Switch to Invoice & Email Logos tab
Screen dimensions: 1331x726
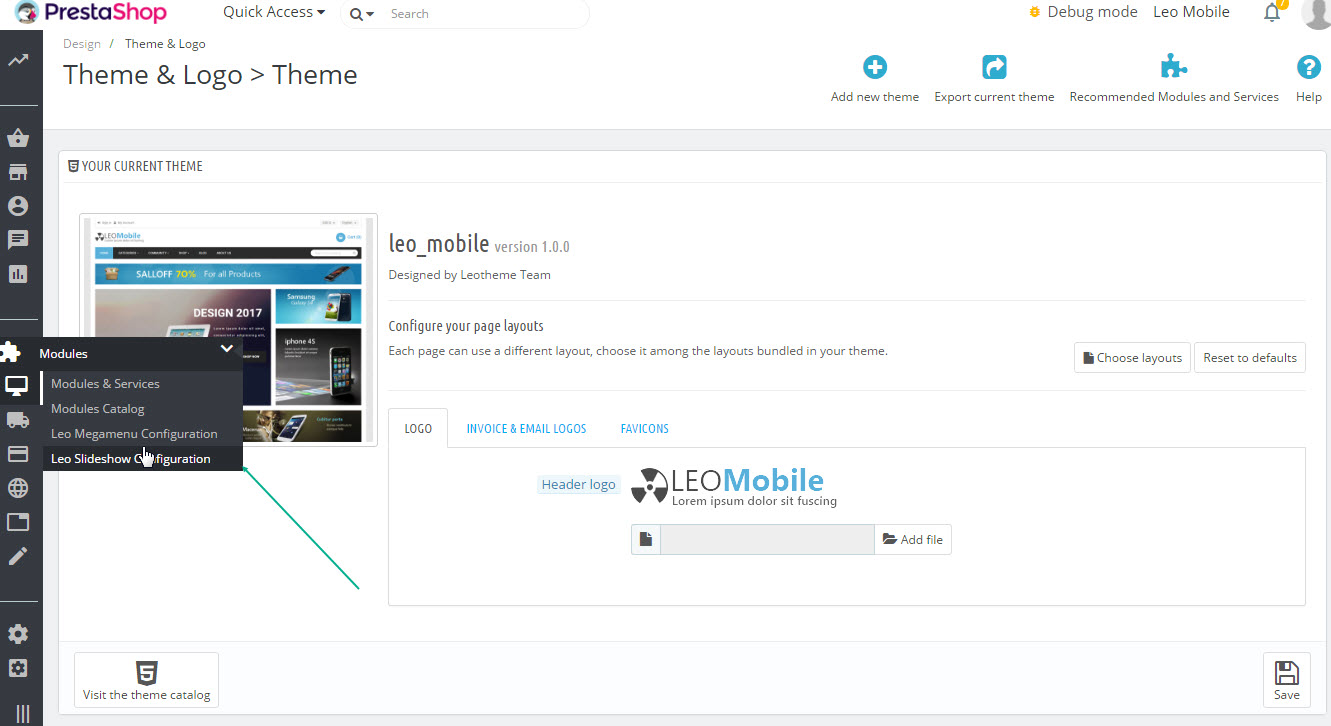pos(526,428)
